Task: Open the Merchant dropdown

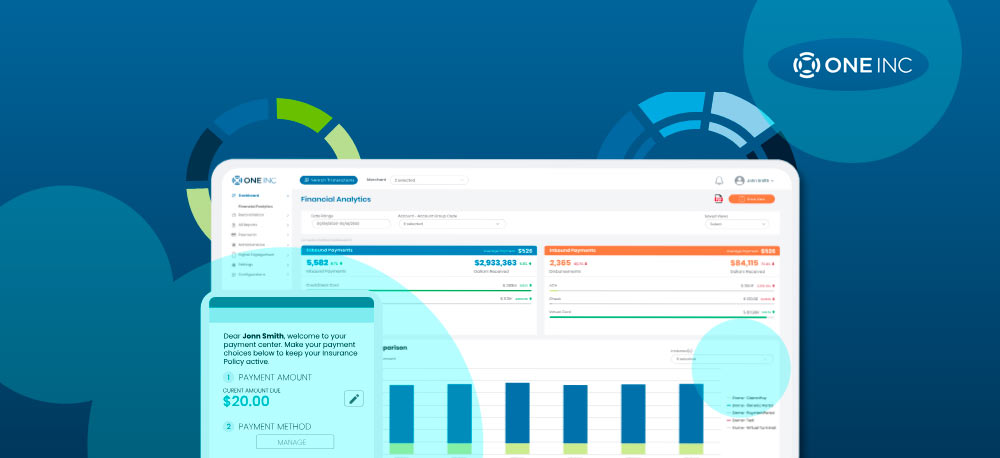Action: pyautogui.click(x=429, y=181)
